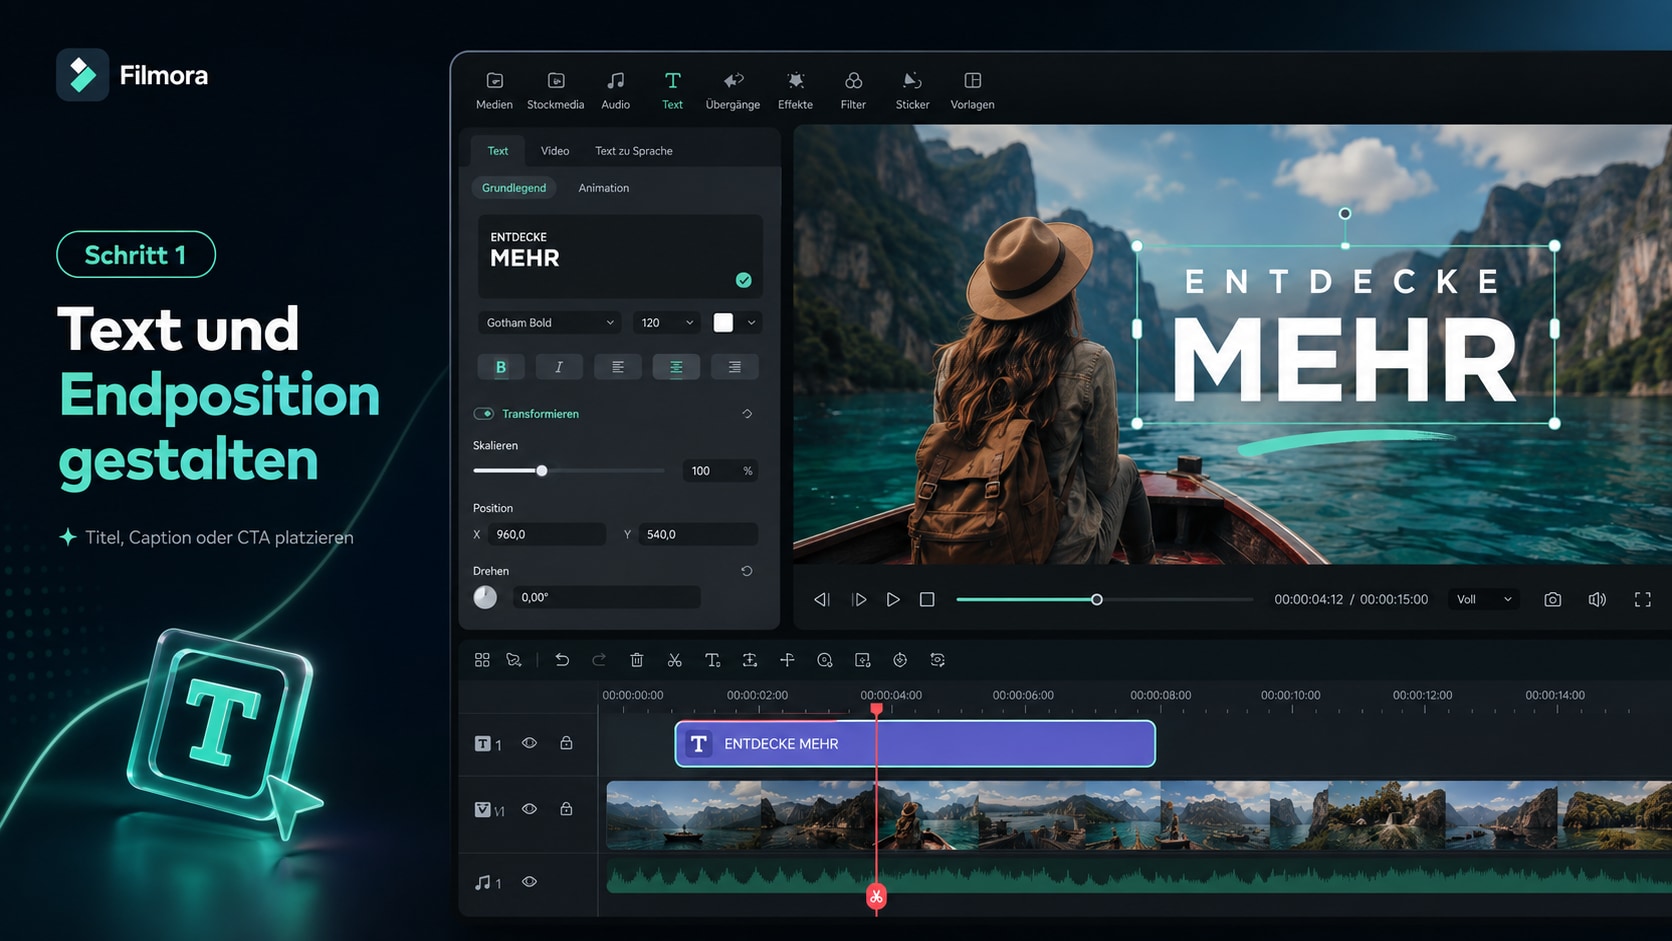Open the Gotham Bold font dropdown
Viewport: 1672px width, 941px height.
(x=550, y=323)
